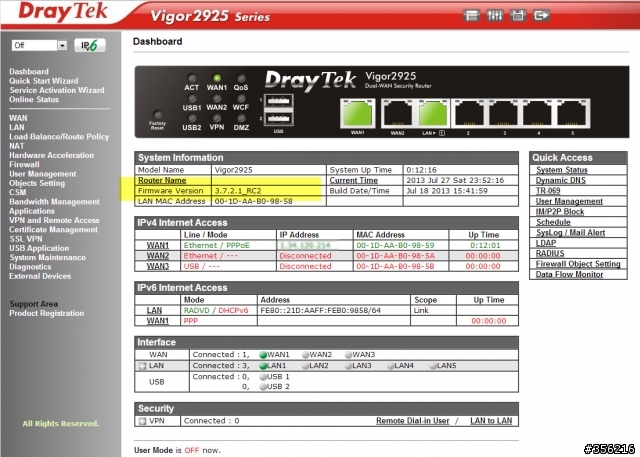The image size is (640, 457).
Task: Open Data Flow Monitor link
Action: [569, 275]
